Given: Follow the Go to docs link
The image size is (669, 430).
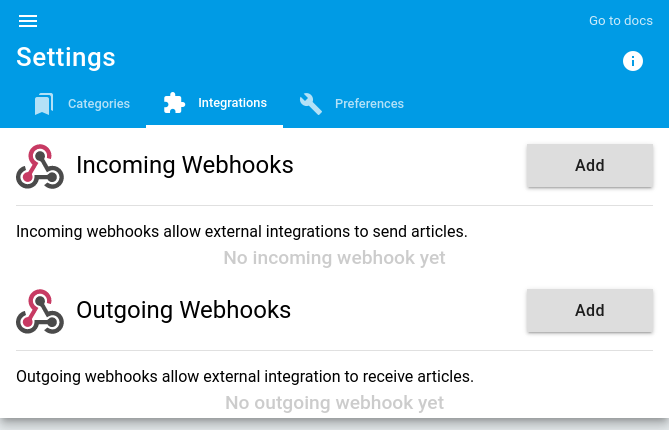Looking at the screenshot, I should click(621, 20).
